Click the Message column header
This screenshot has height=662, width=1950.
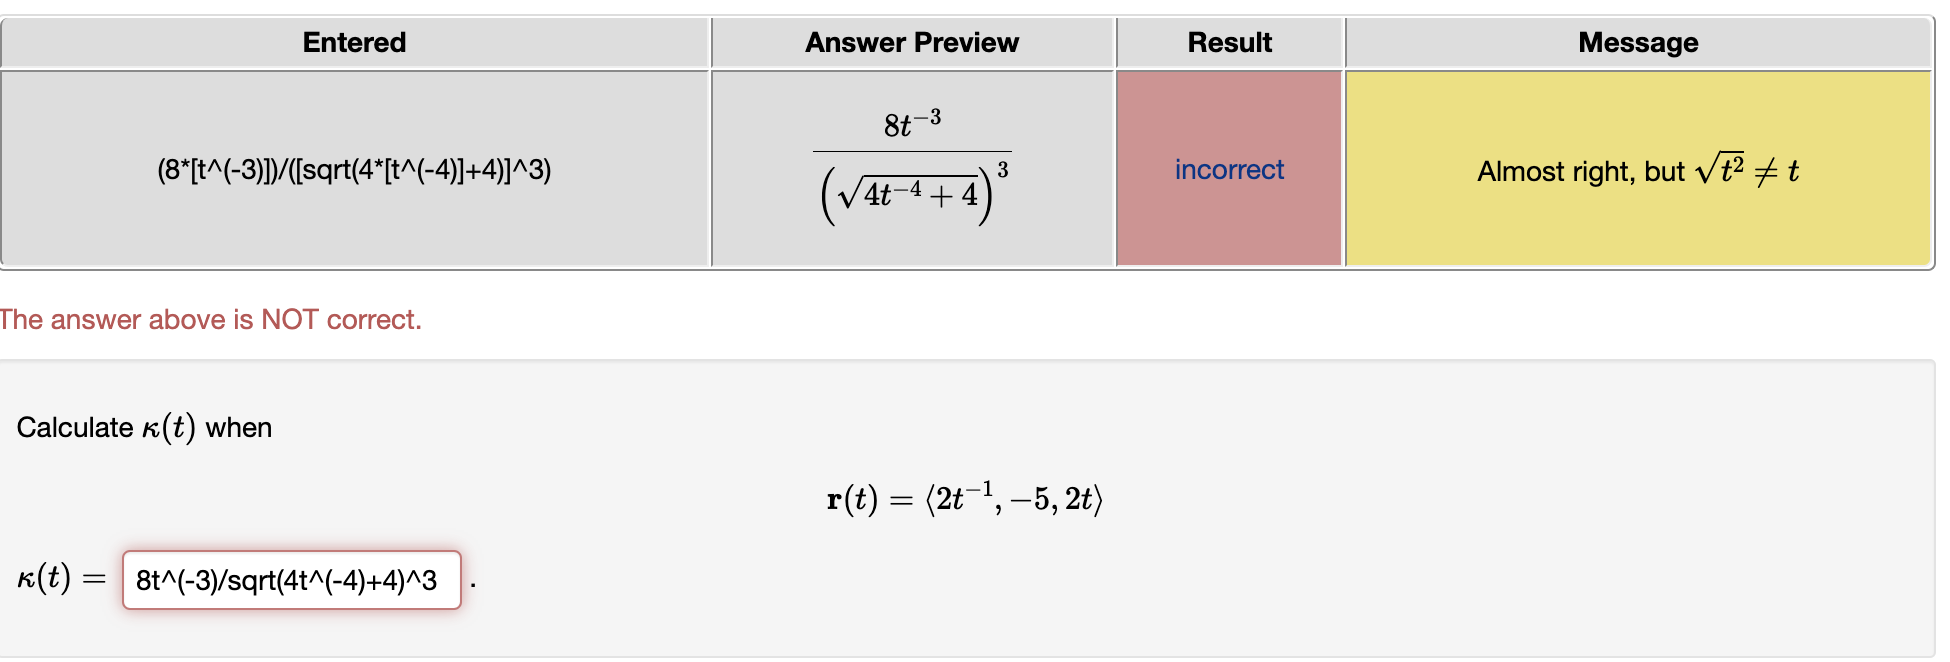[x=1637, y=42]
